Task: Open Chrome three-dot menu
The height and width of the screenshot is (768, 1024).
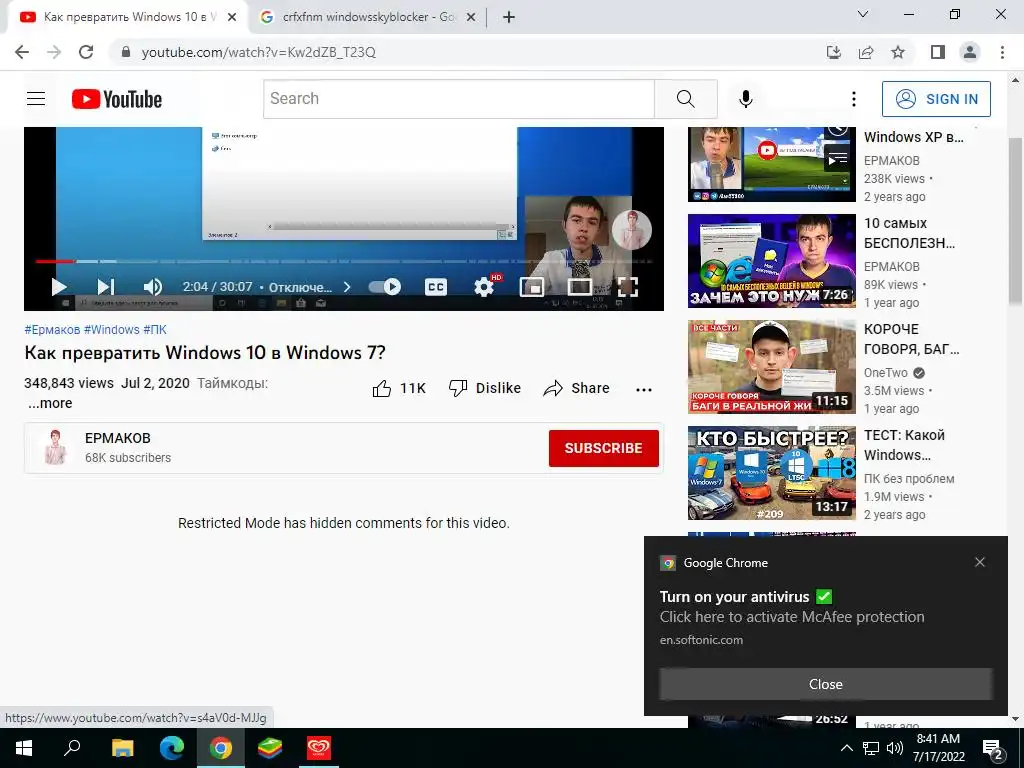Action: [1002, 52]
